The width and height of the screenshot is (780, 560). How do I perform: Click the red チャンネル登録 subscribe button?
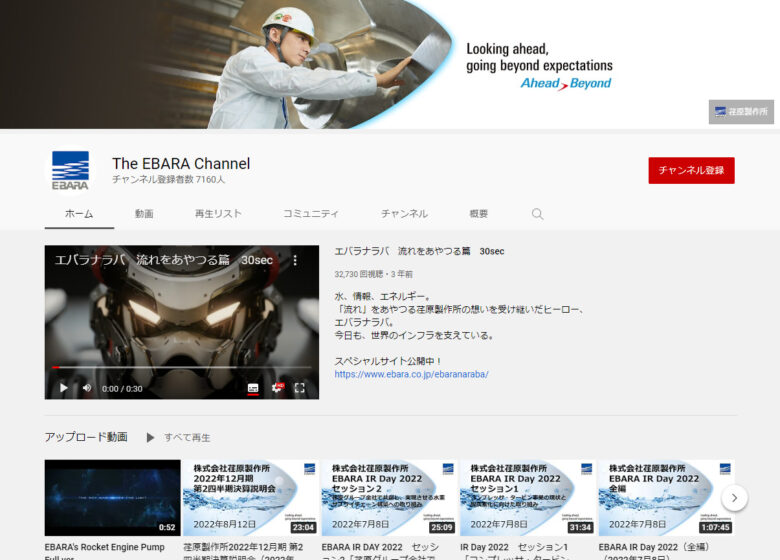[691, 171]
